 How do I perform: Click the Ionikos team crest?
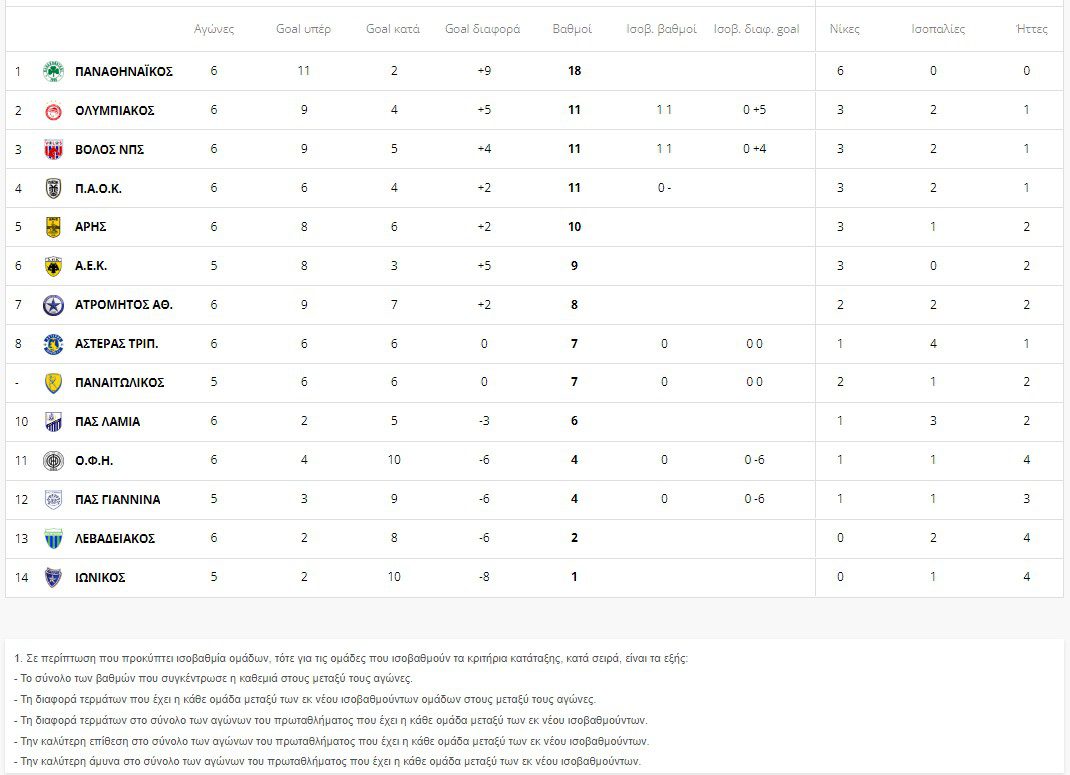click(x=53, y=577)
